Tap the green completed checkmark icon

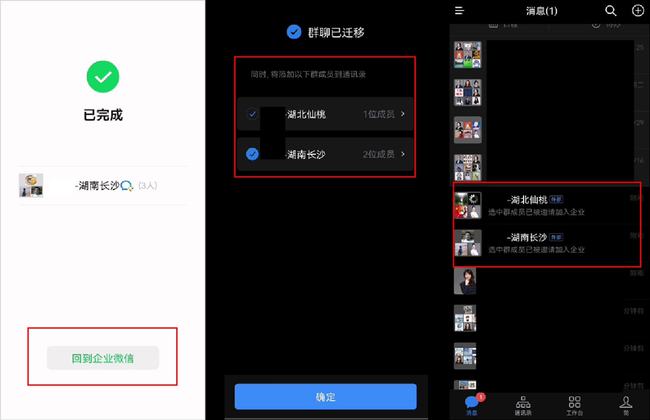point(103,77)
